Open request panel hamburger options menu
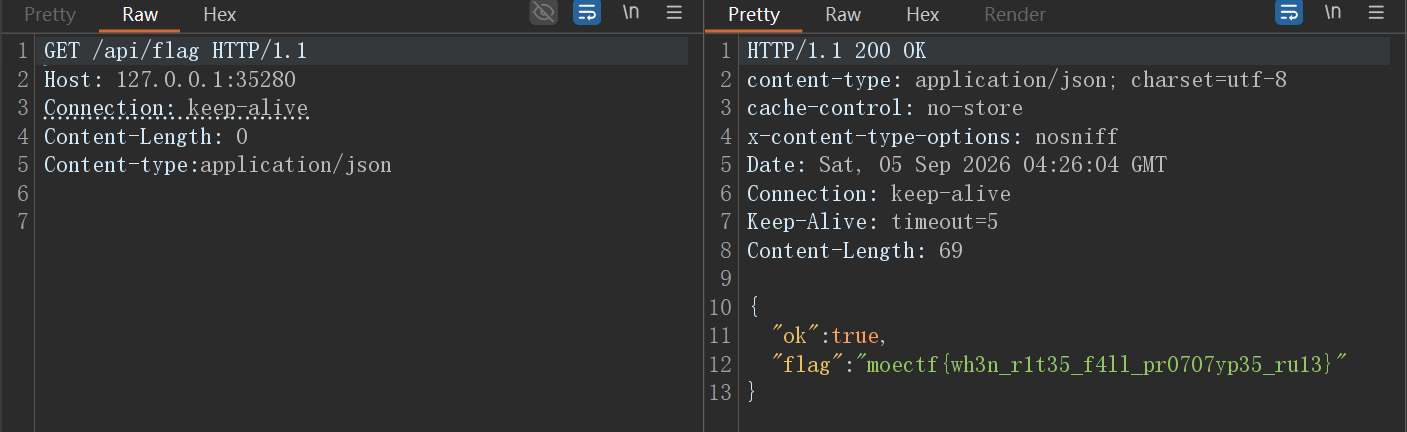This screenshot has width=1407, height=432. (x=674, y=13)
